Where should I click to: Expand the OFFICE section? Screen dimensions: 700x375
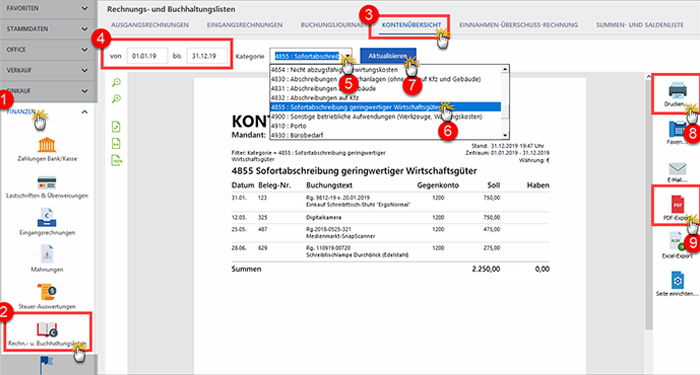(x=84, y=50)
